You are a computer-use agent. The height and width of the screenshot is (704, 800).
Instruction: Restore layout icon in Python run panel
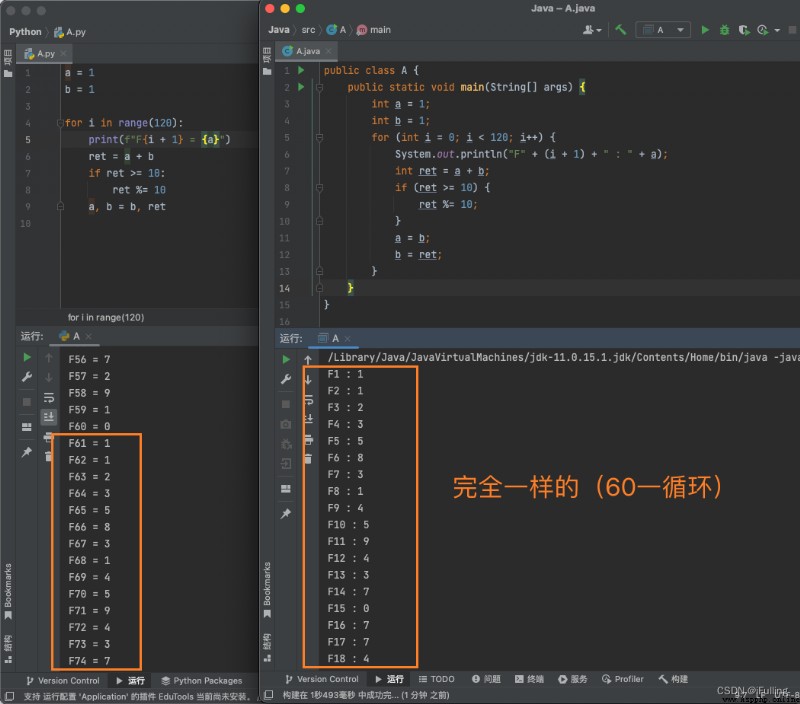(27, 426)
